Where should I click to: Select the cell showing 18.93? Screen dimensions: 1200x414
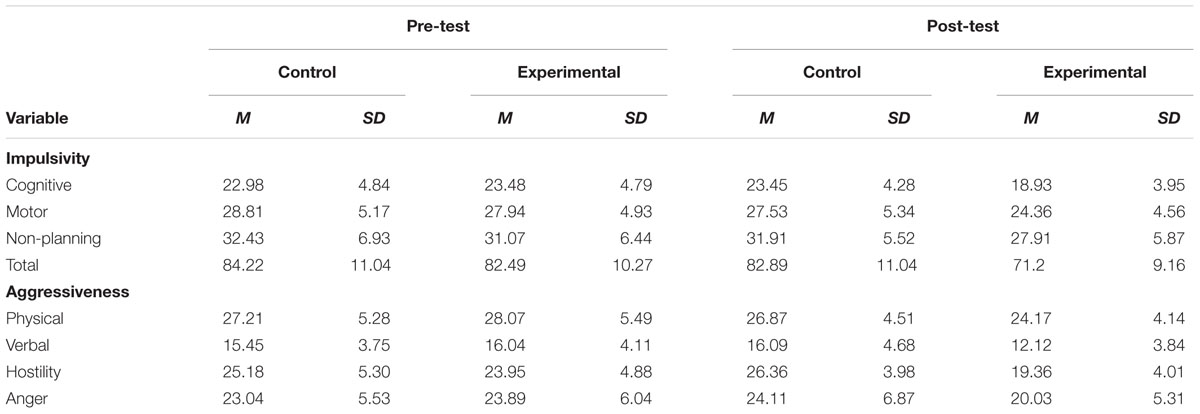pyautogui.click(x=1029, y=185)
